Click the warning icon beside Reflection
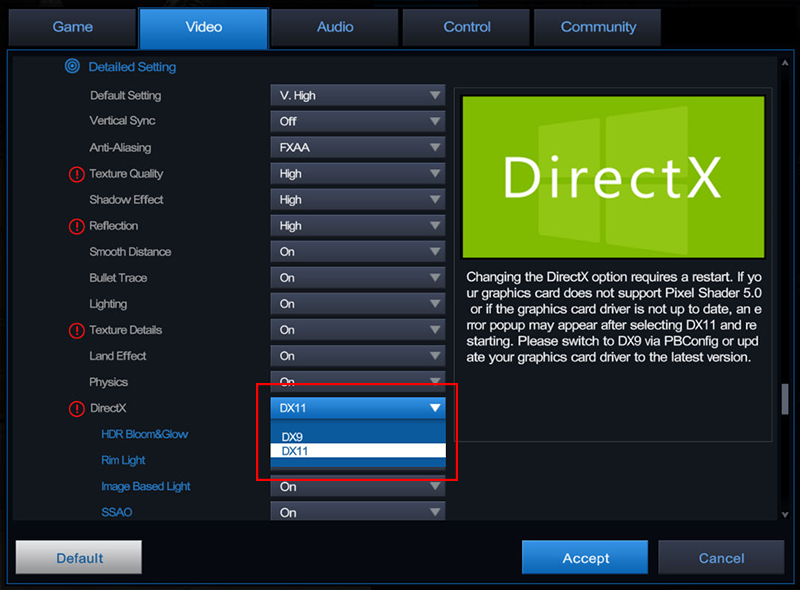Image resolution: width=800 pixels, height=590 pixels. coord(77,226)
